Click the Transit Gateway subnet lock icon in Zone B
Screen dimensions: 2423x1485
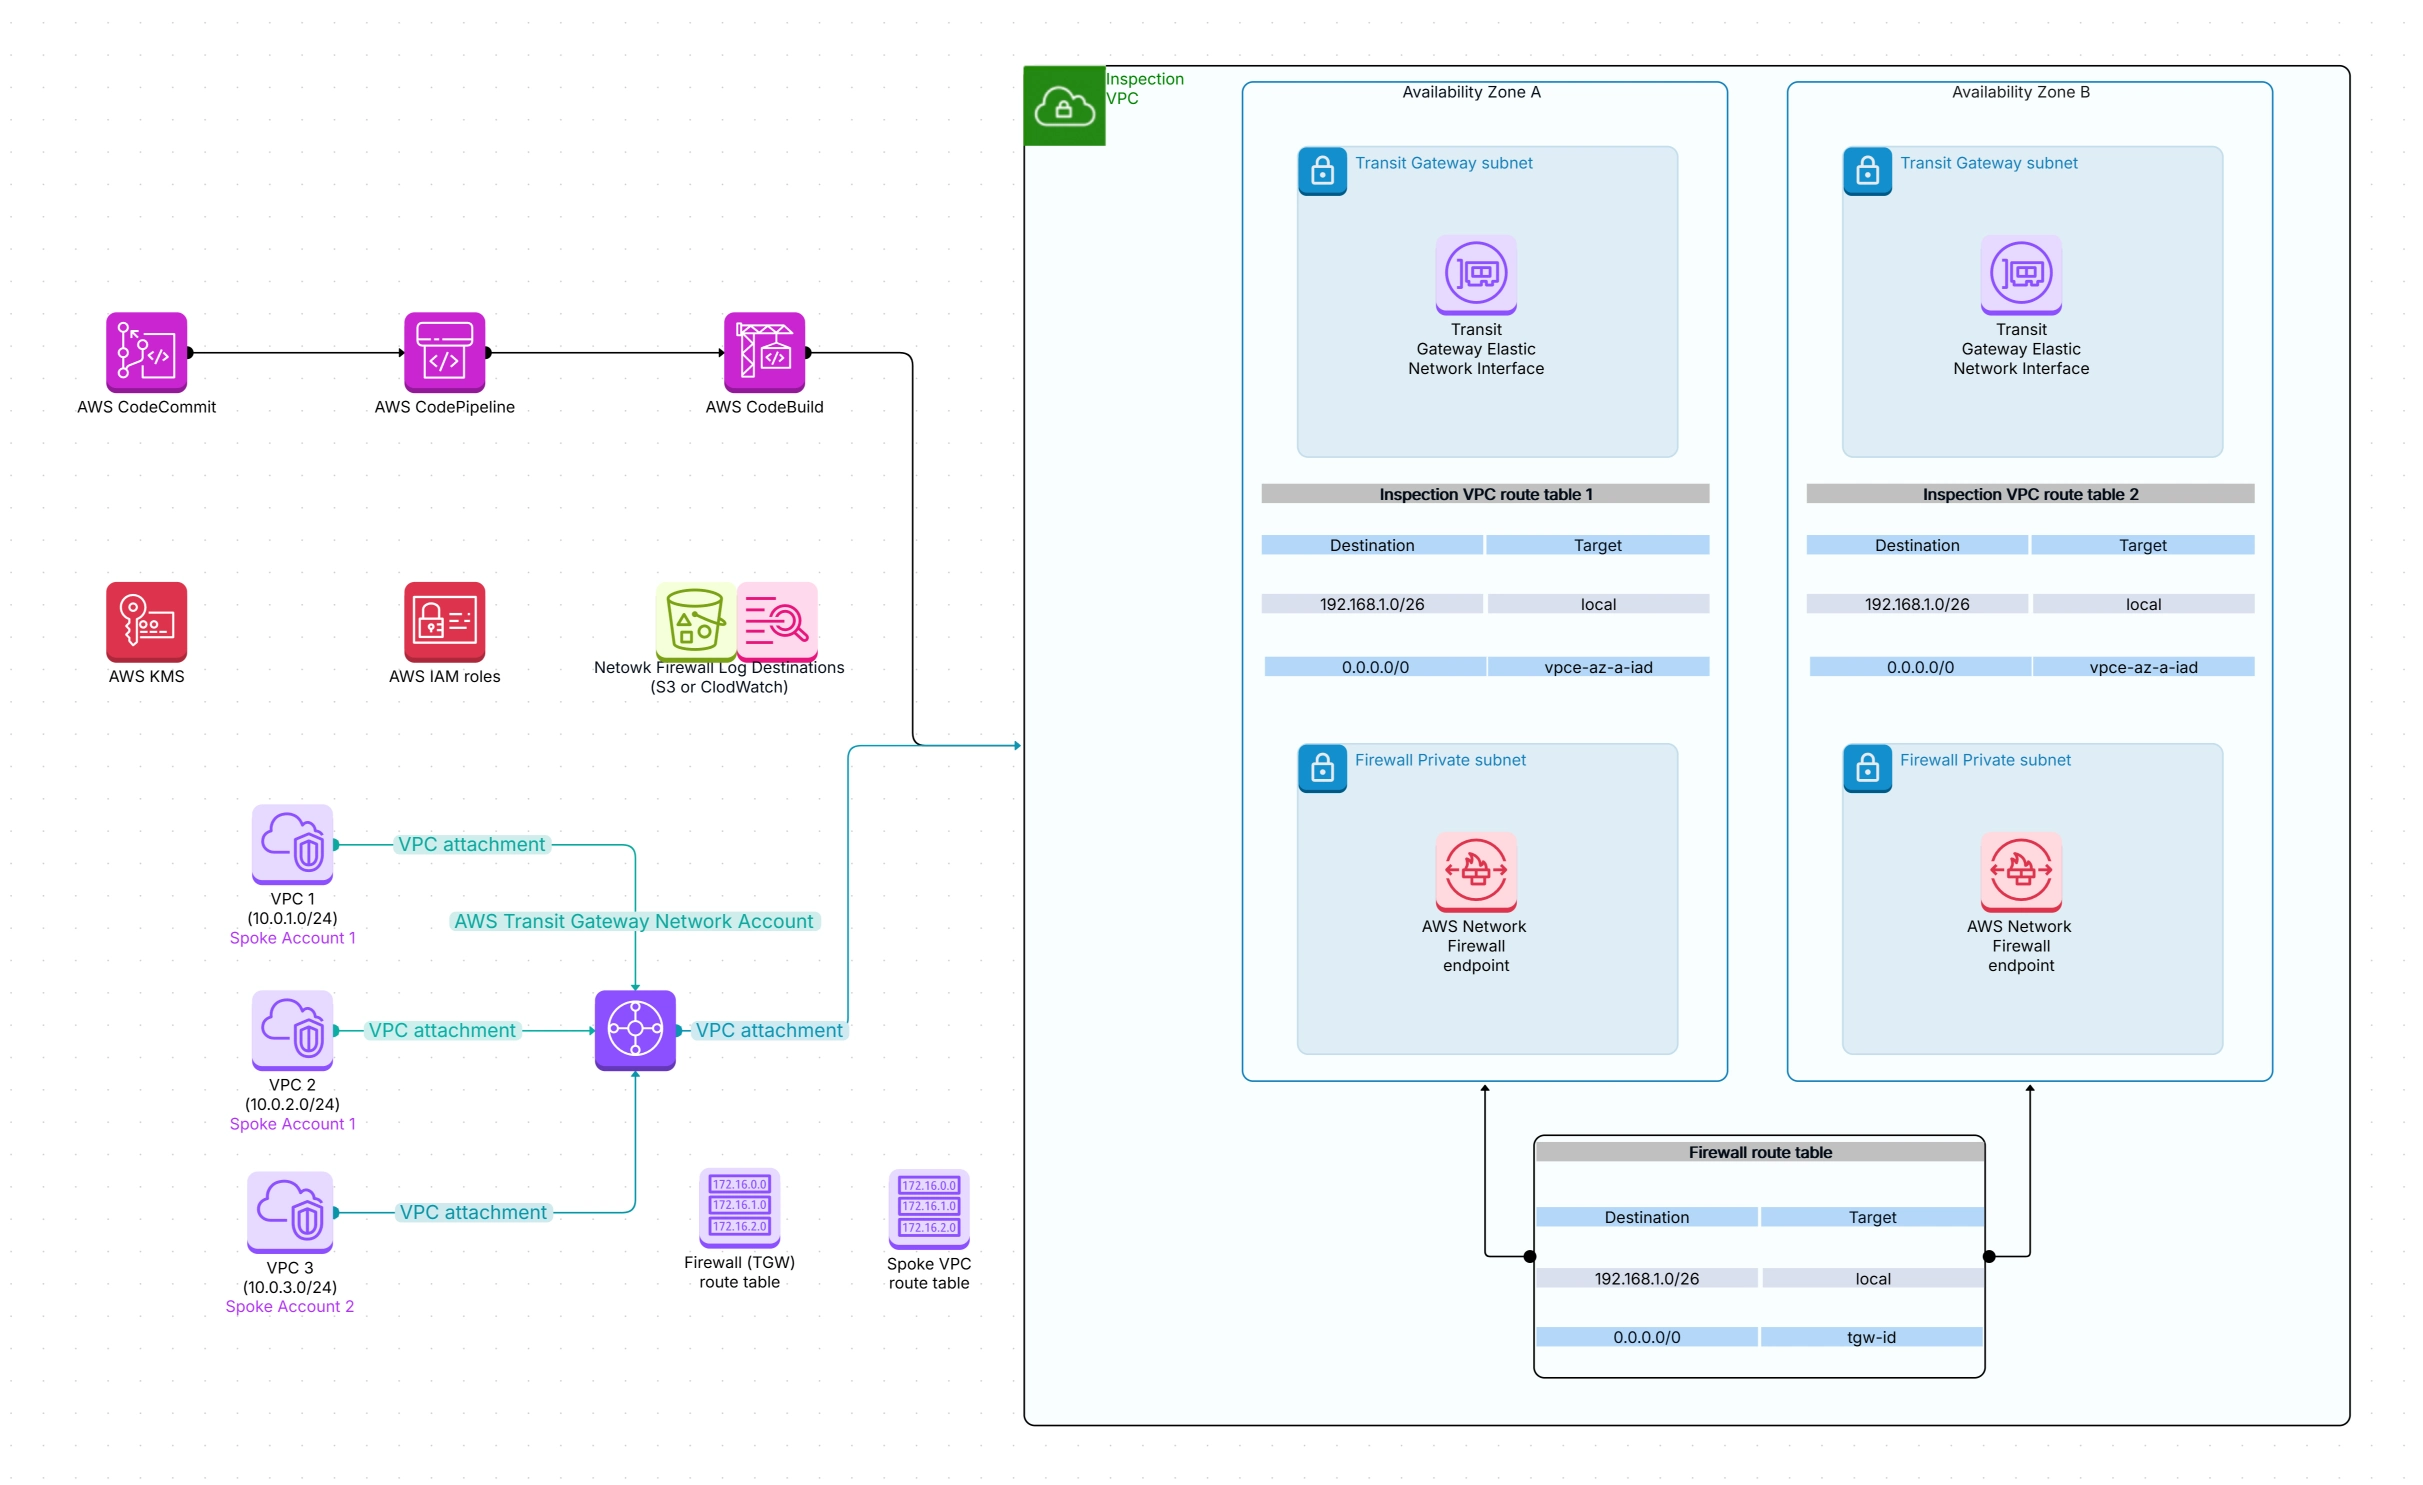click(x=1868, y=171)
